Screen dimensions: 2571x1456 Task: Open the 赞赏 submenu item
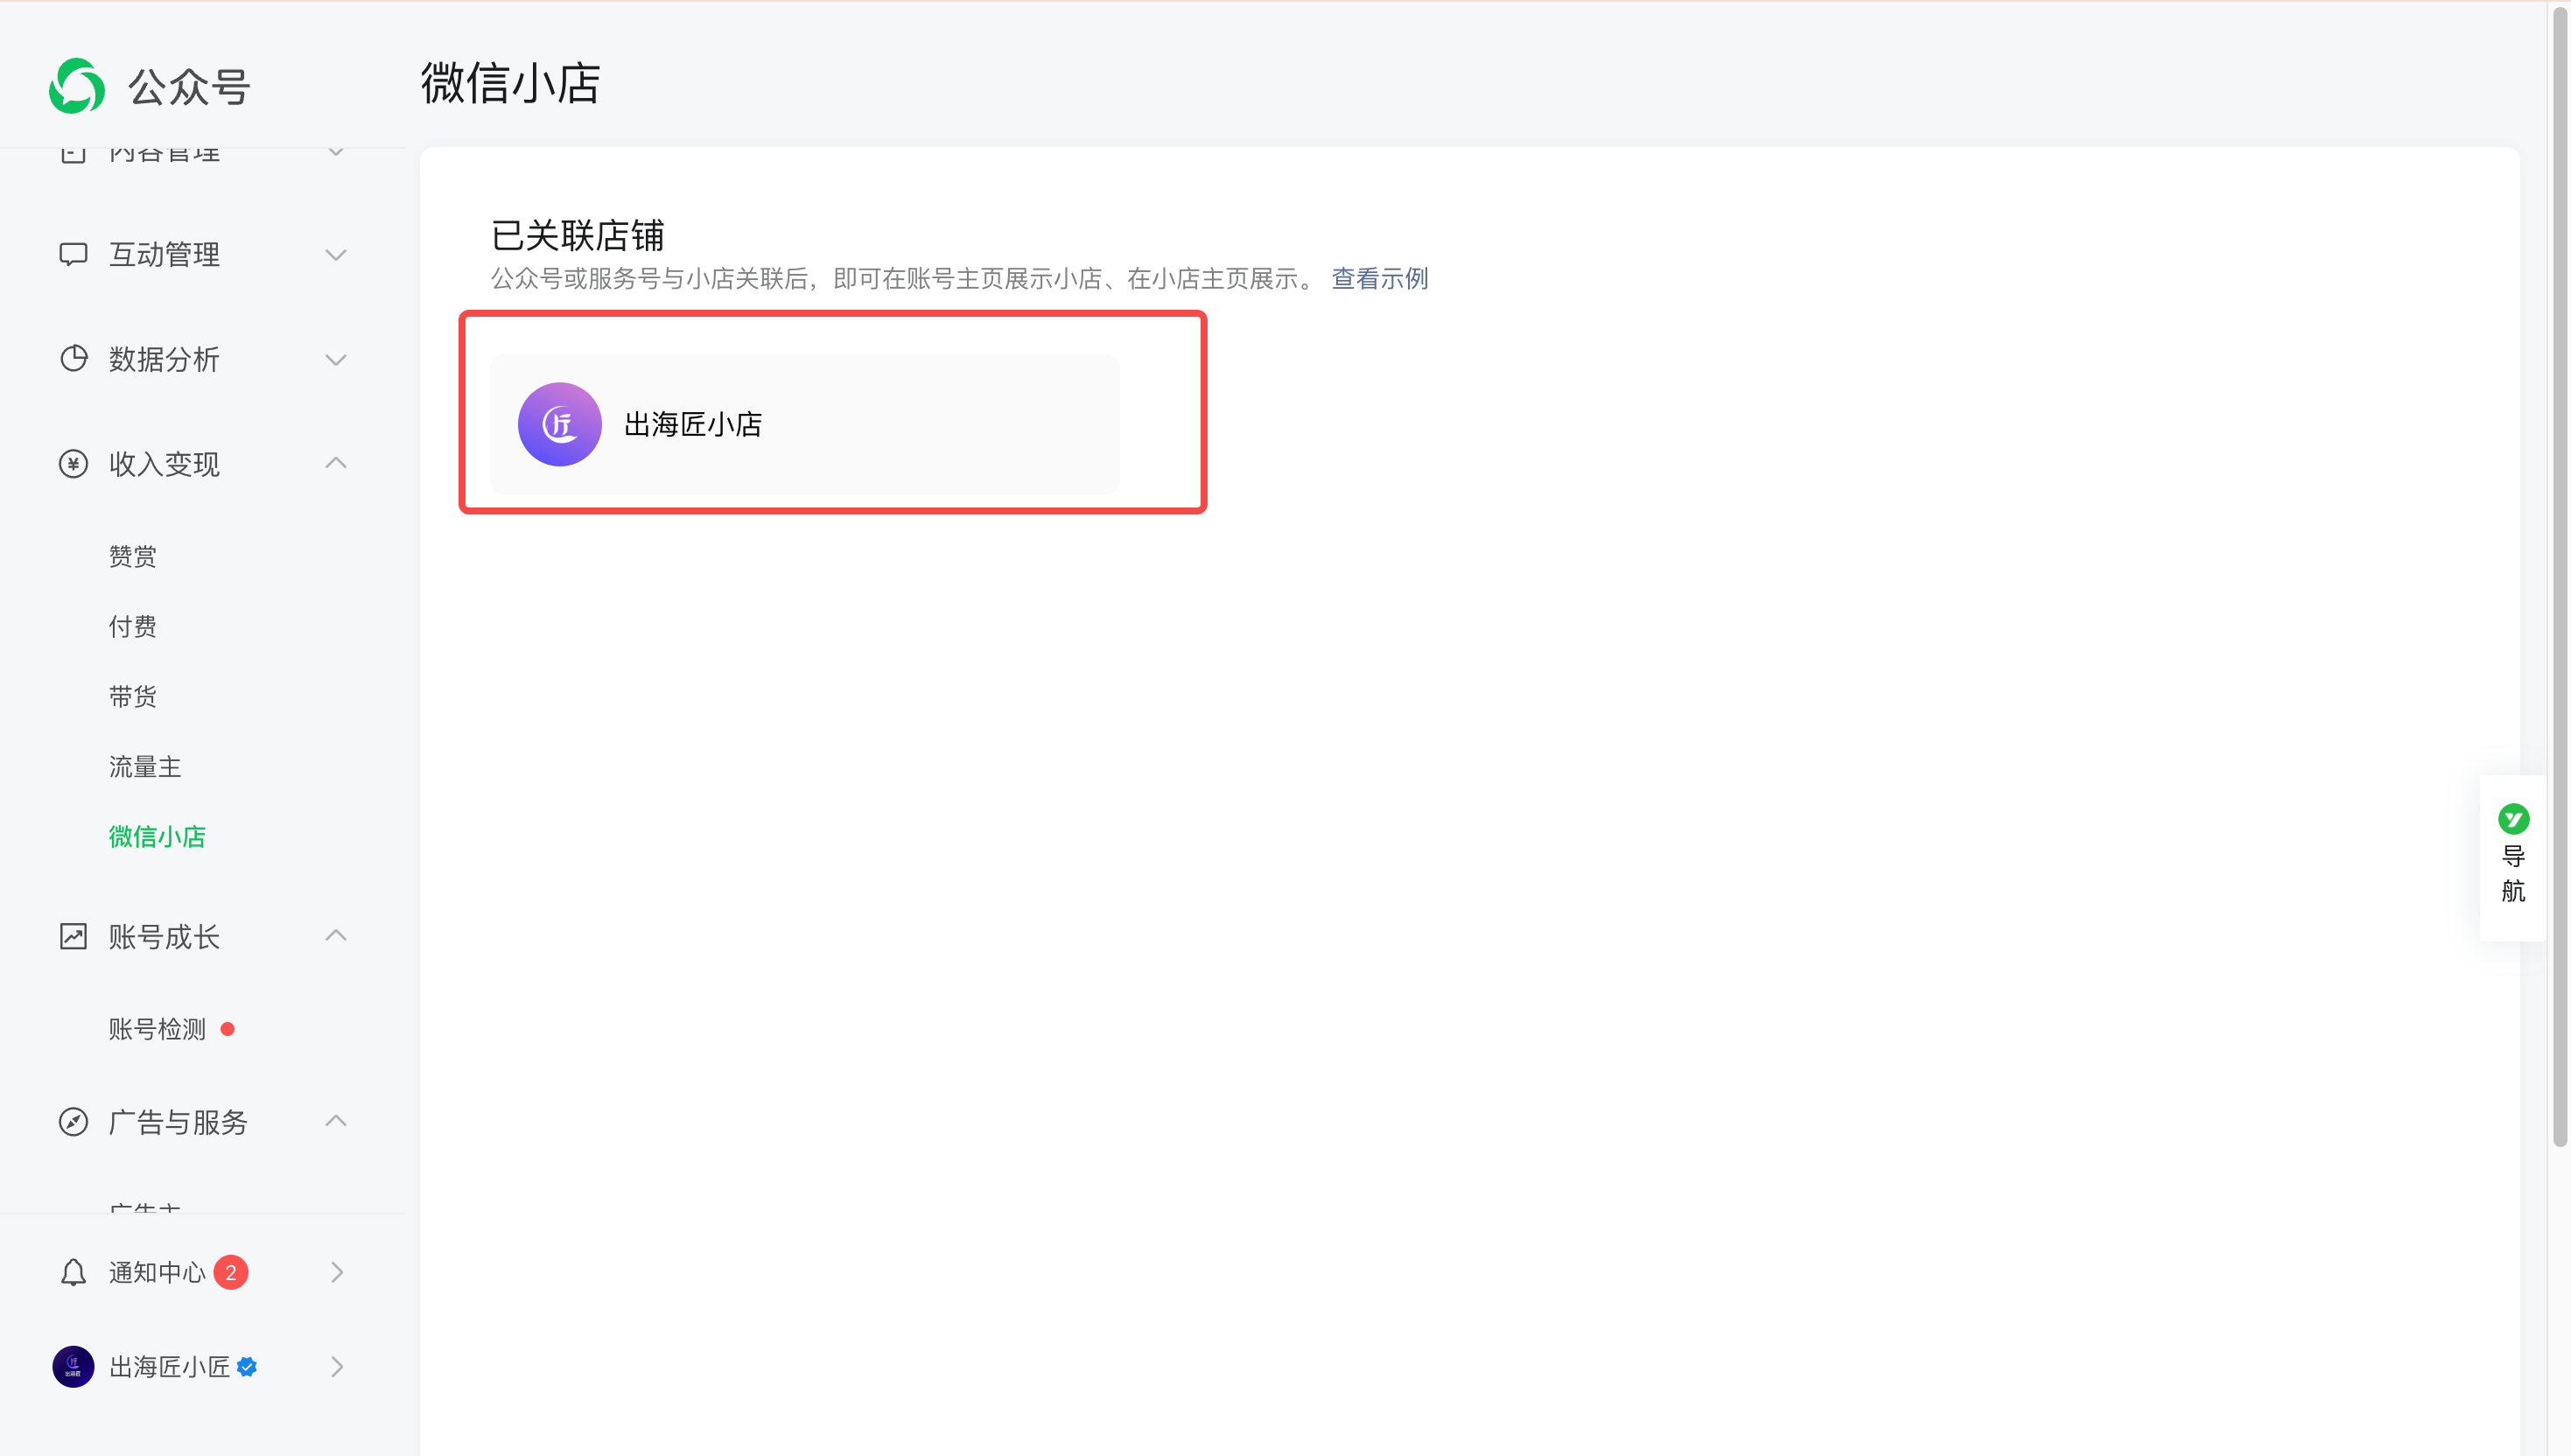pyautogui.click(x=132, y=556)
